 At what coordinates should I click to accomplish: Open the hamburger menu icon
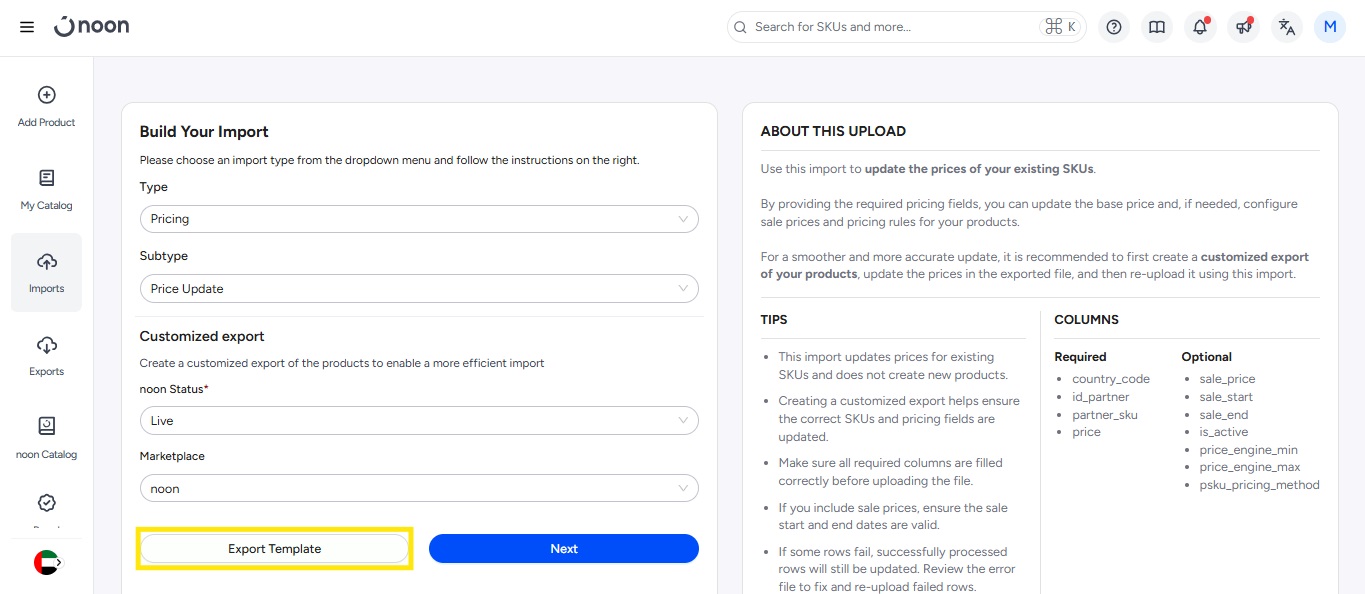27,27
